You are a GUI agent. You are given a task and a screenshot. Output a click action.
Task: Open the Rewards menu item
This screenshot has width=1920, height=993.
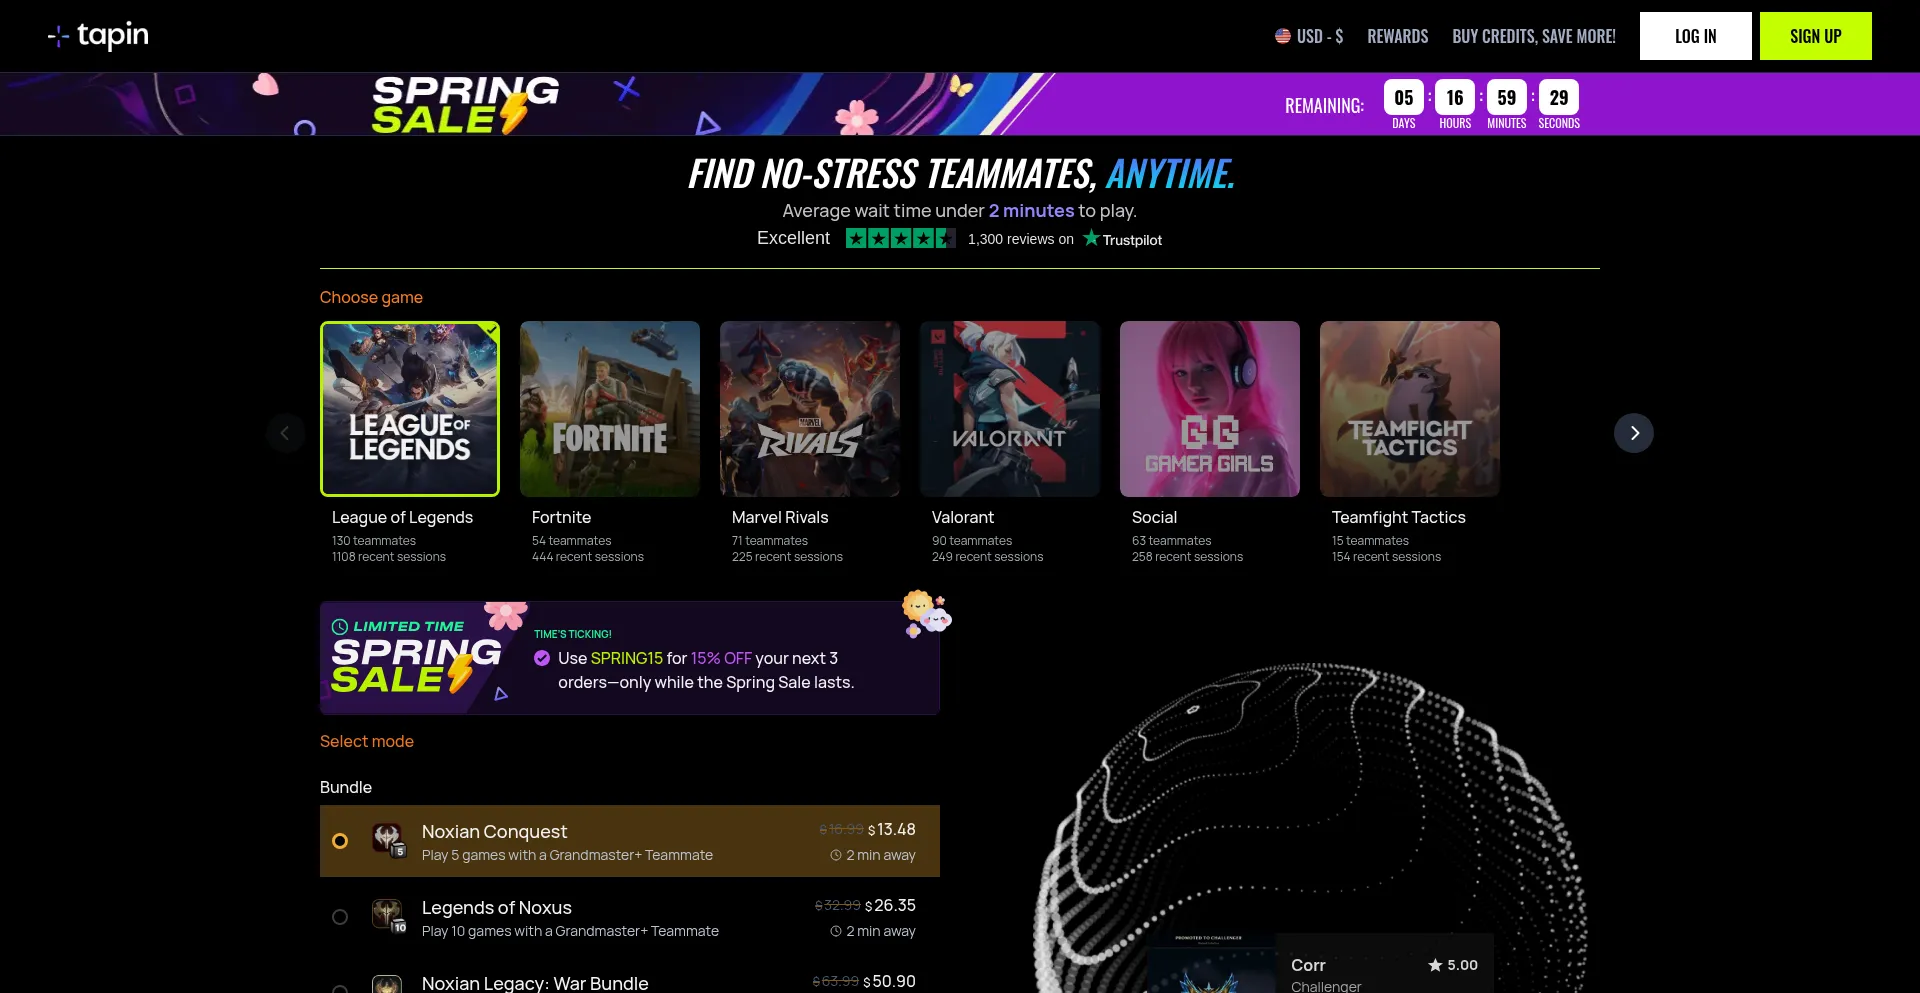click(1398, 36)
